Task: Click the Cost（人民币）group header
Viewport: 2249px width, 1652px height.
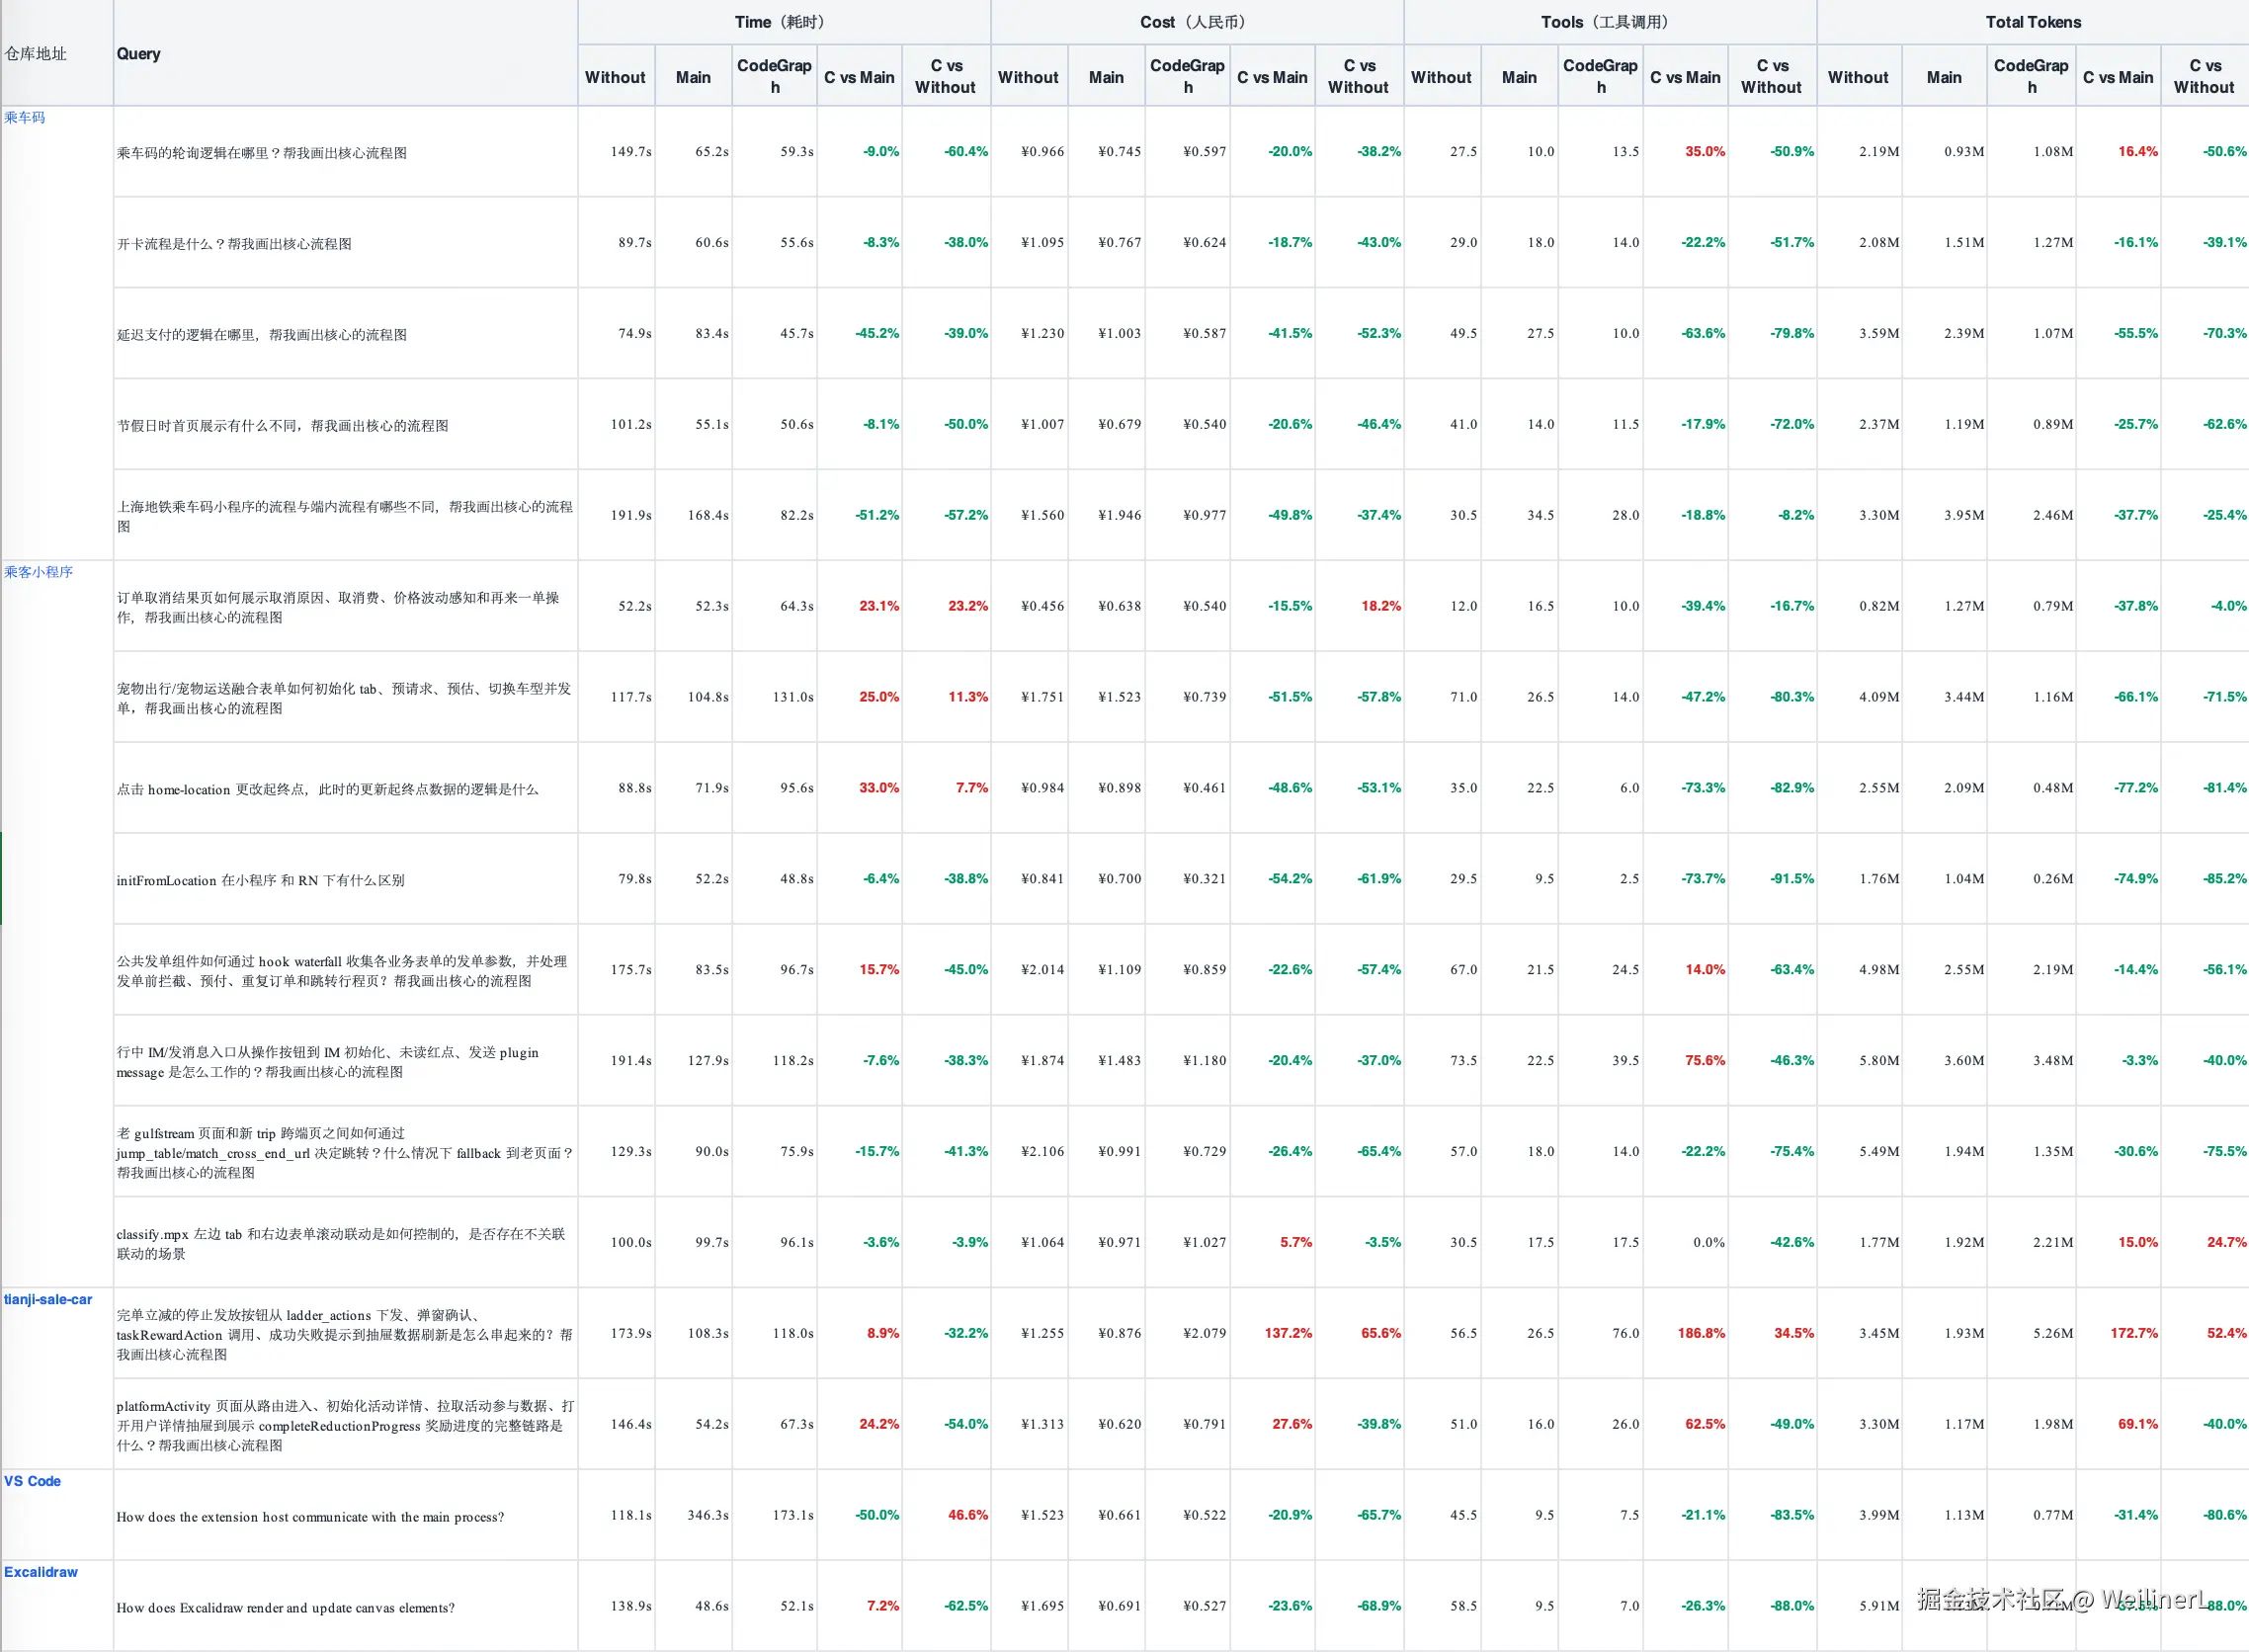Action: (1196, 22)
